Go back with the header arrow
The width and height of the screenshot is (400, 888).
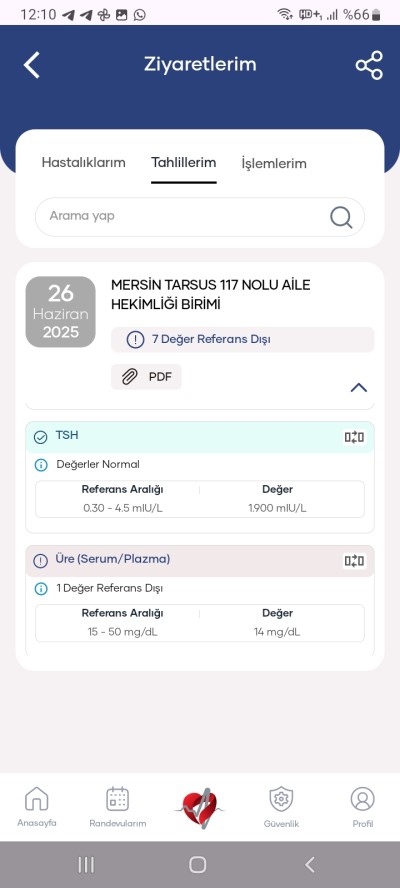point(32,65)
